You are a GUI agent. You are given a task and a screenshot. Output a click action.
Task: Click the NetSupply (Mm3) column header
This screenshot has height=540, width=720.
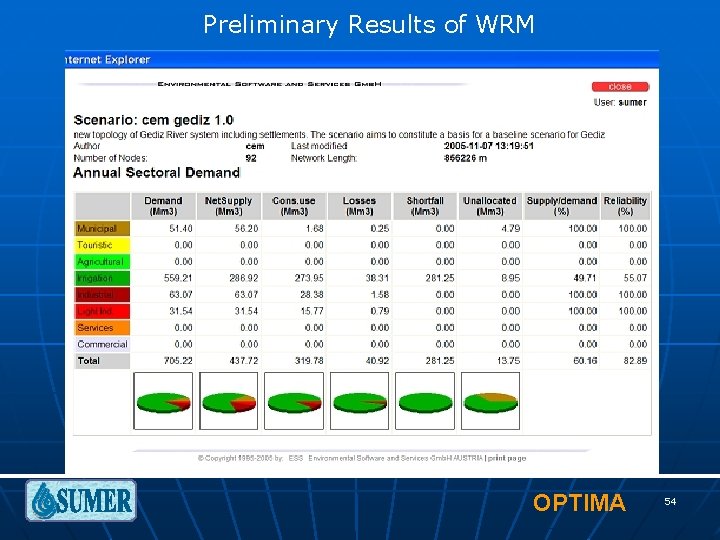pos(229,206)
